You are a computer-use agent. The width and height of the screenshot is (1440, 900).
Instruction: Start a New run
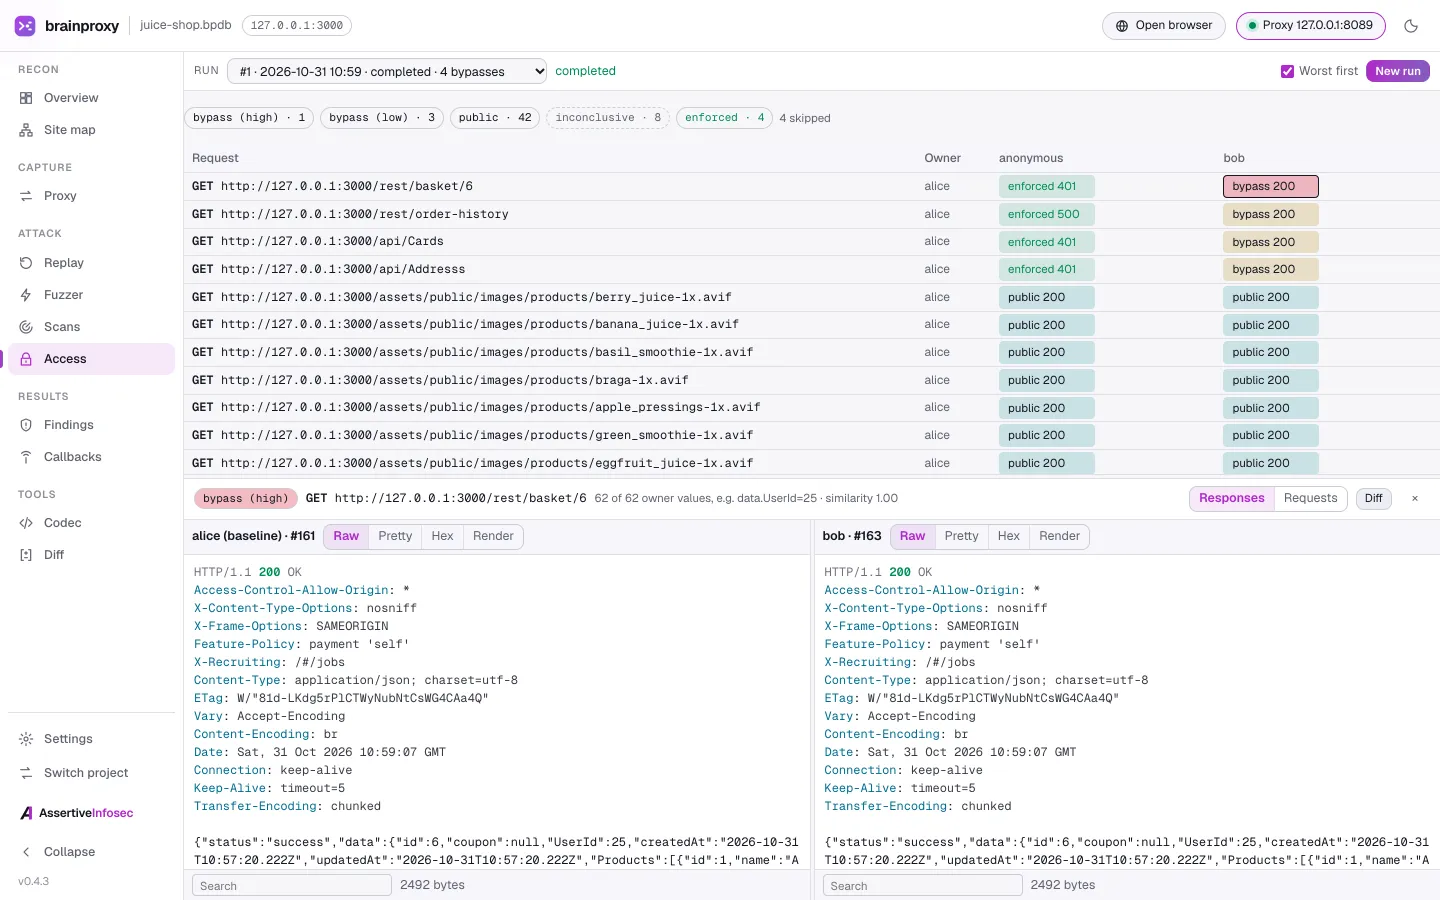point(1397,71)
